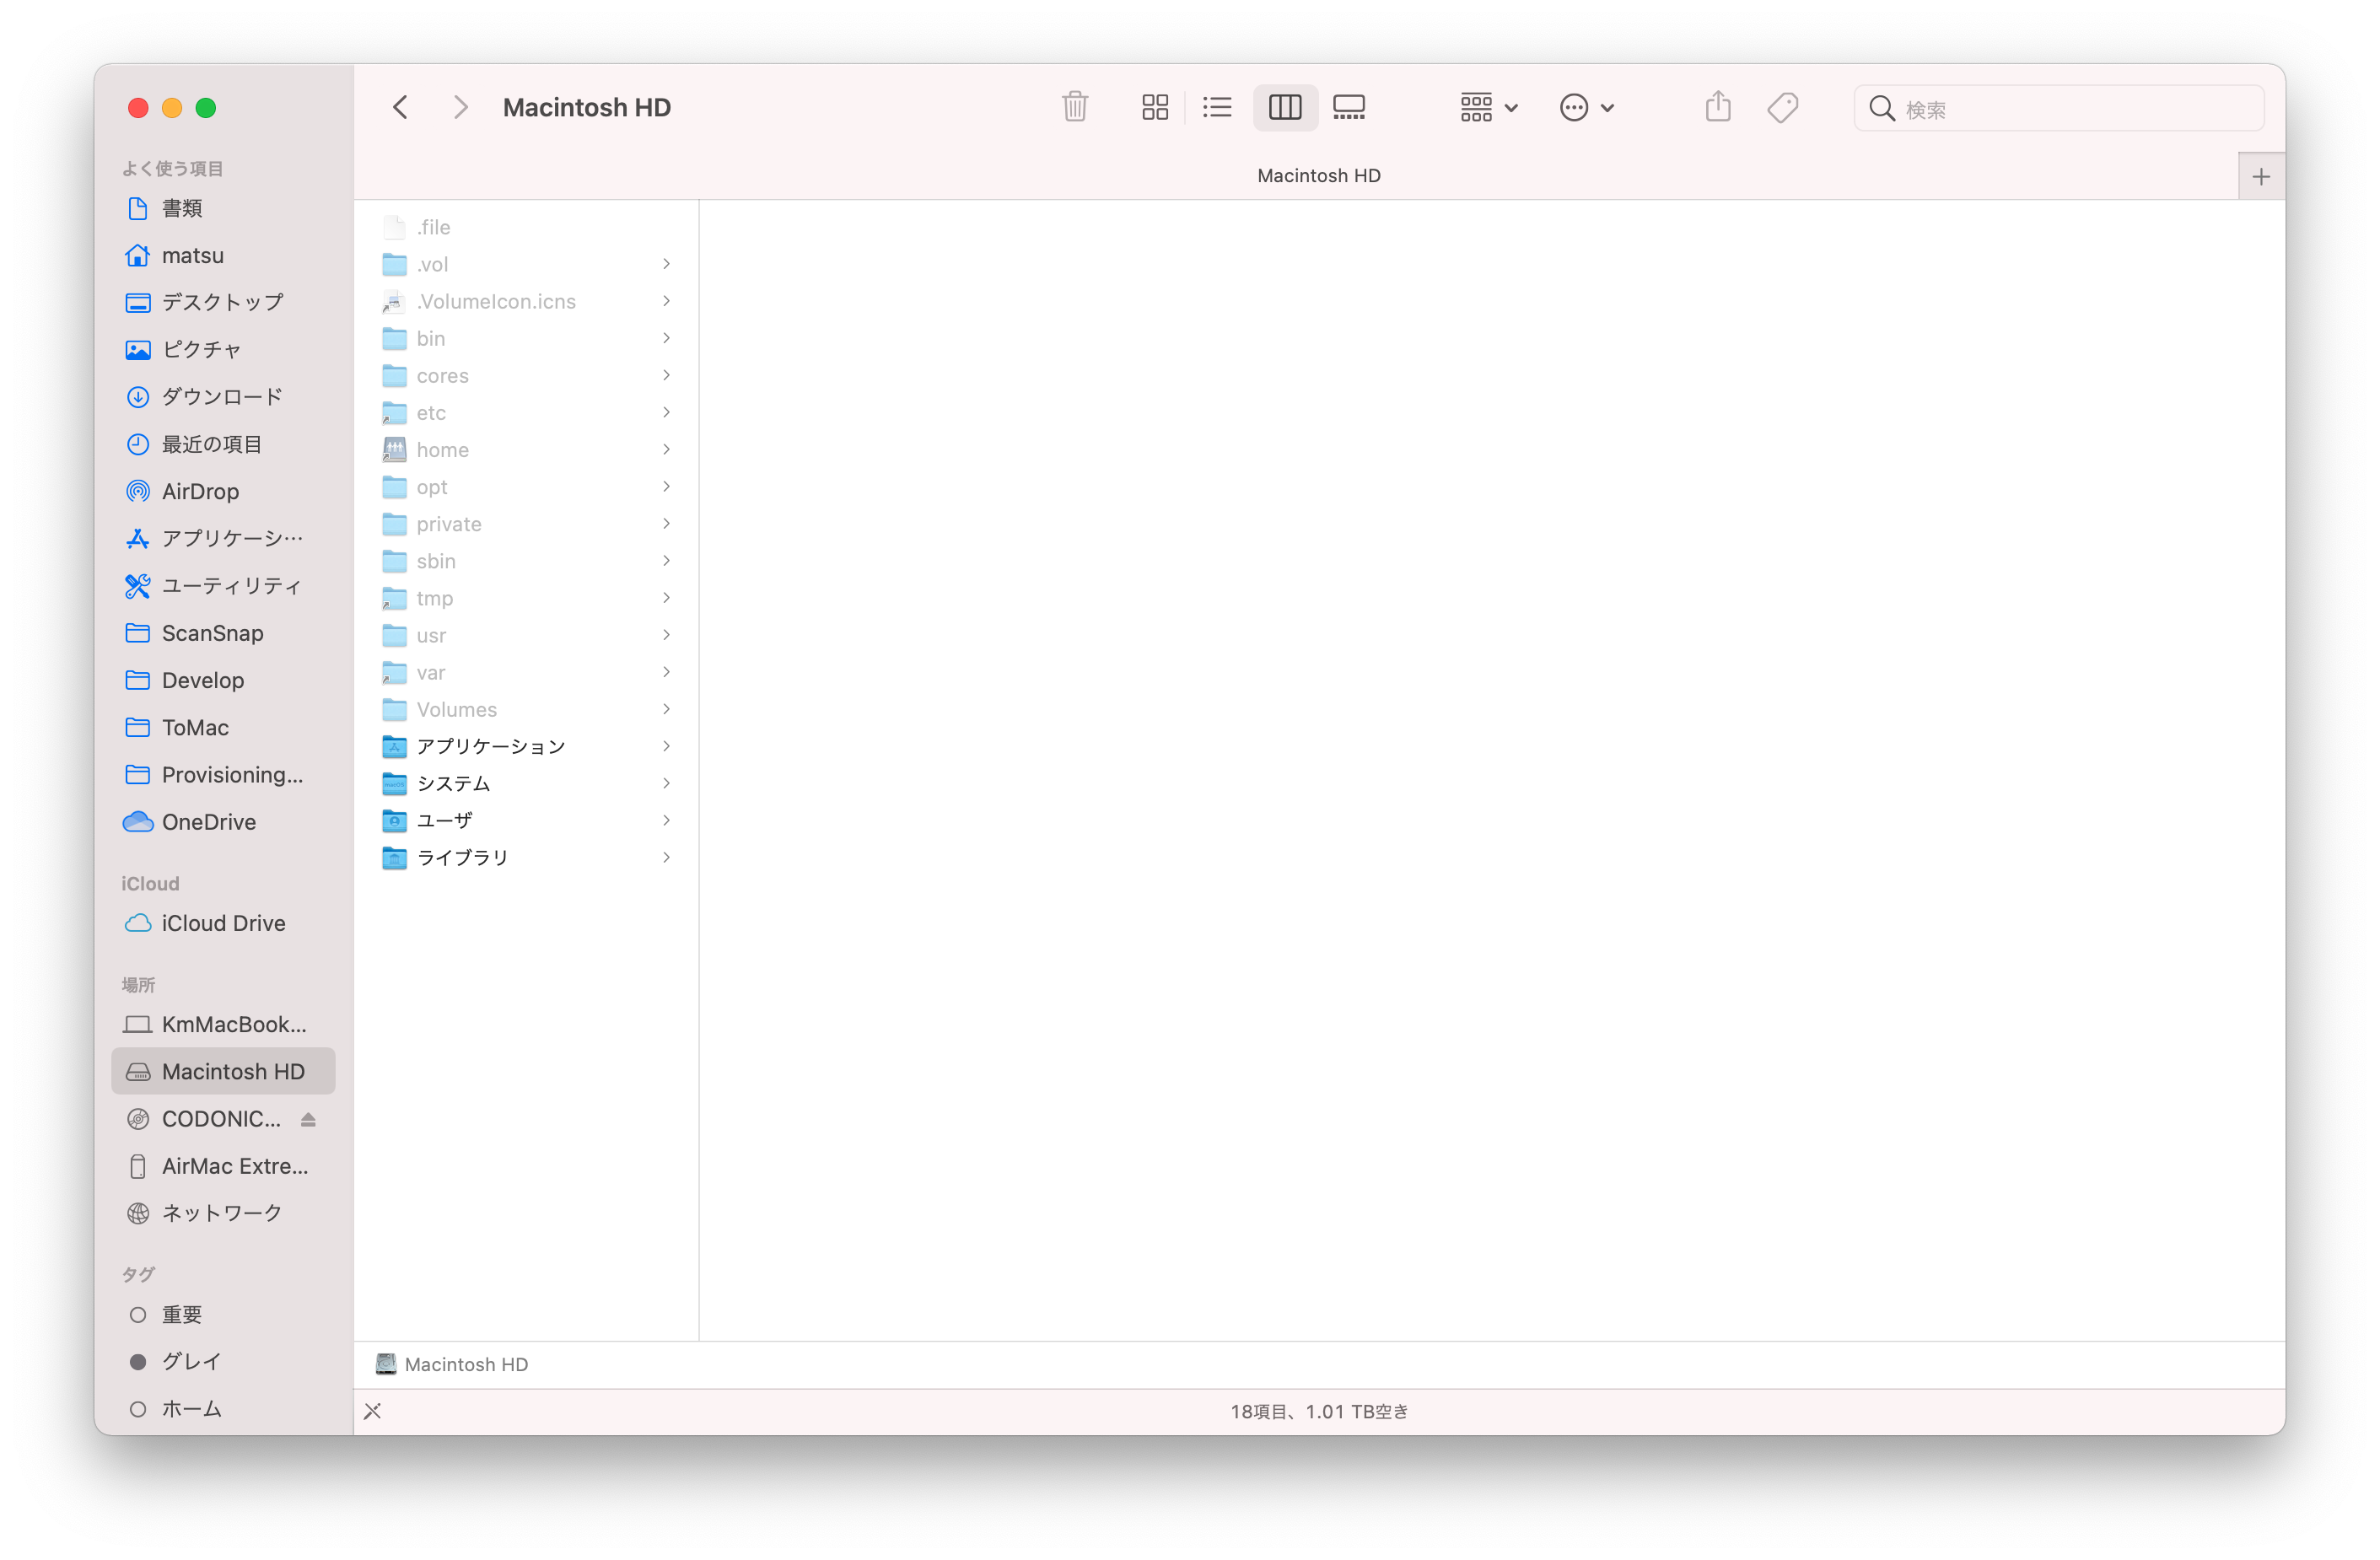Filter by the グレイ tag

[223, 1362]
